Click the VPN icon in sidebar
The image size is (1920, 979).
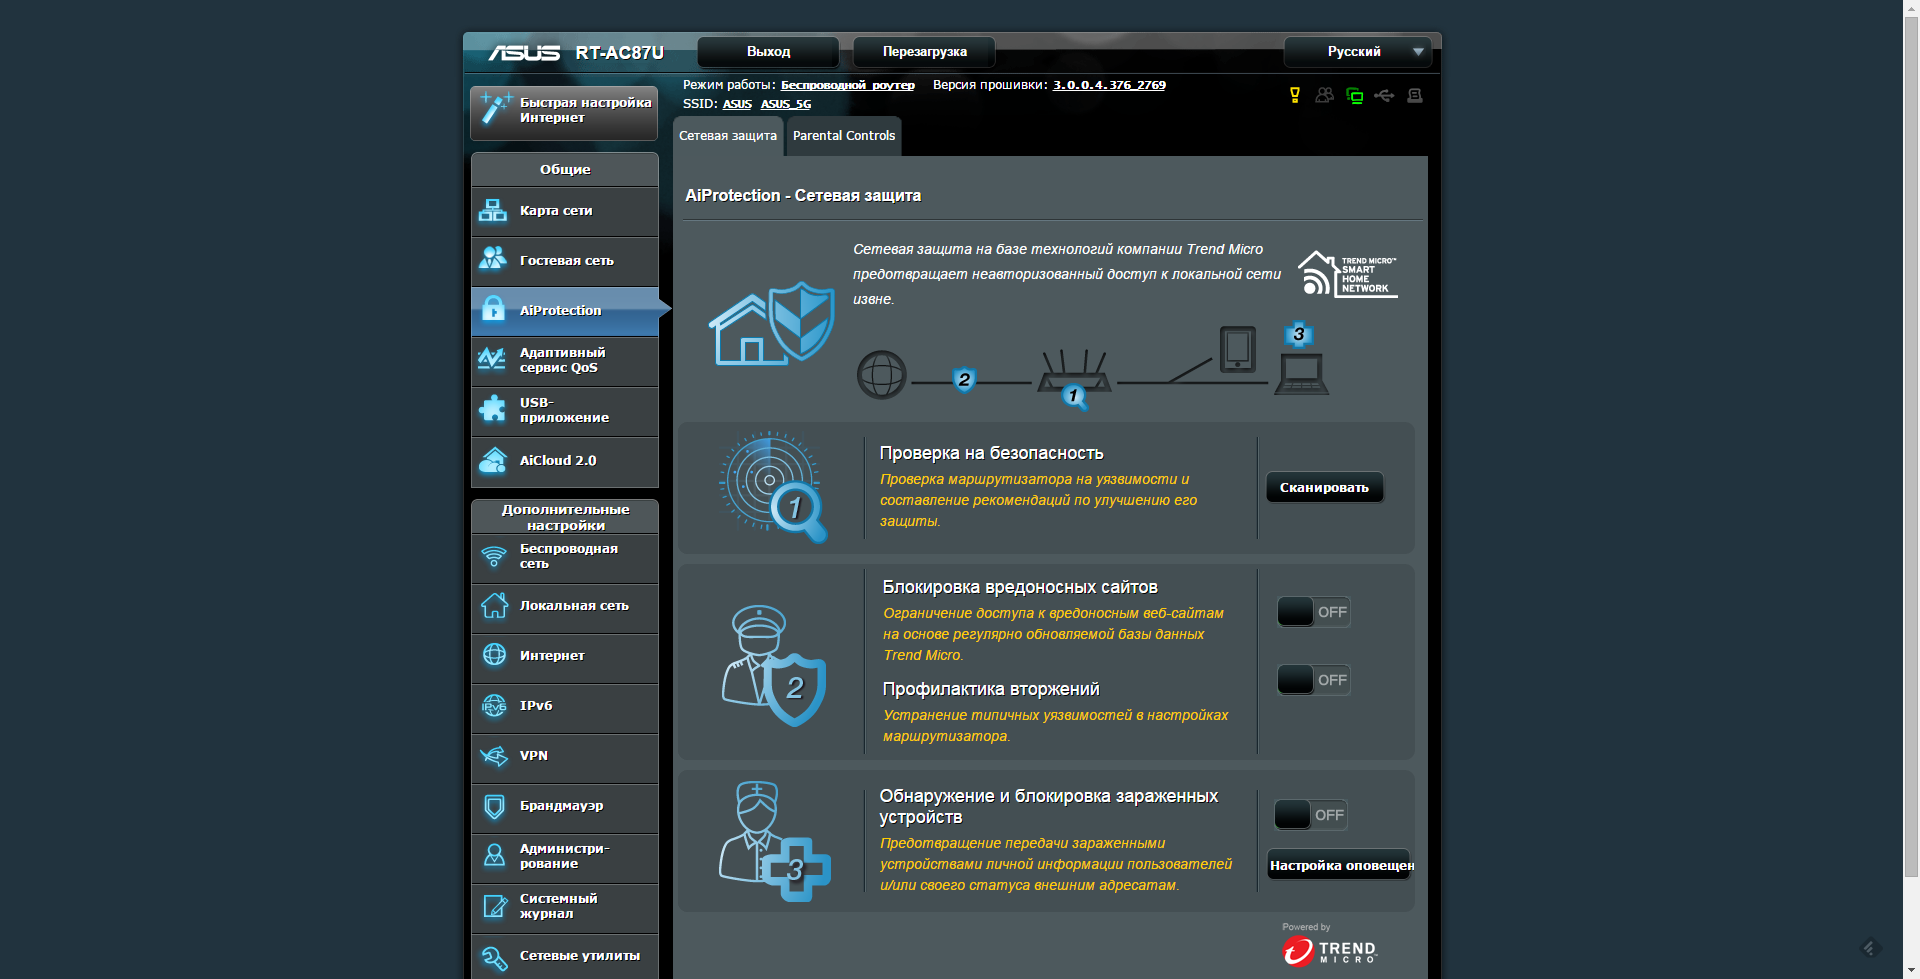click(x=494, y=756)
